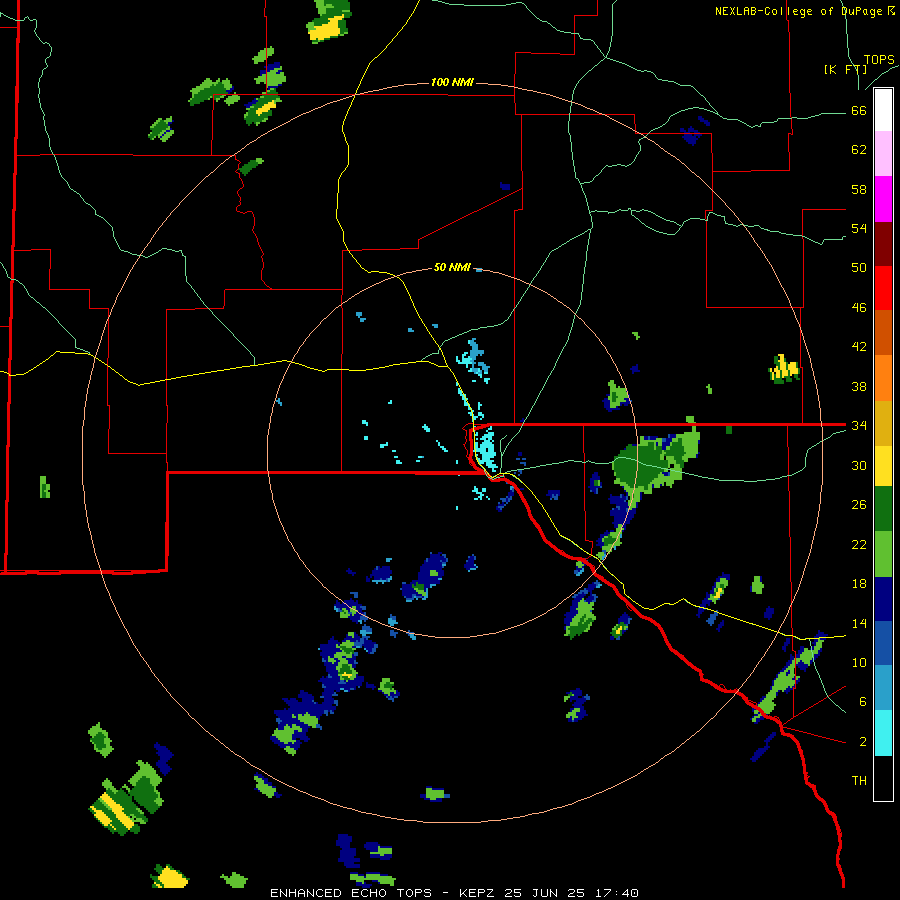Select the dark green legend swatch
The image size is (900, 900).
[883, 509]
